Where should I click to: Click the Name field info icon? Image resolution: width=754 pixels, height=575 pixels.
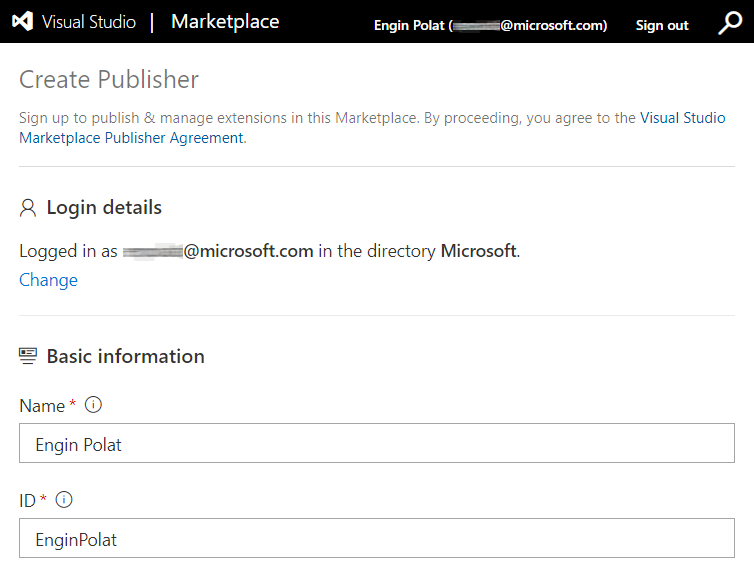[93, 405]
